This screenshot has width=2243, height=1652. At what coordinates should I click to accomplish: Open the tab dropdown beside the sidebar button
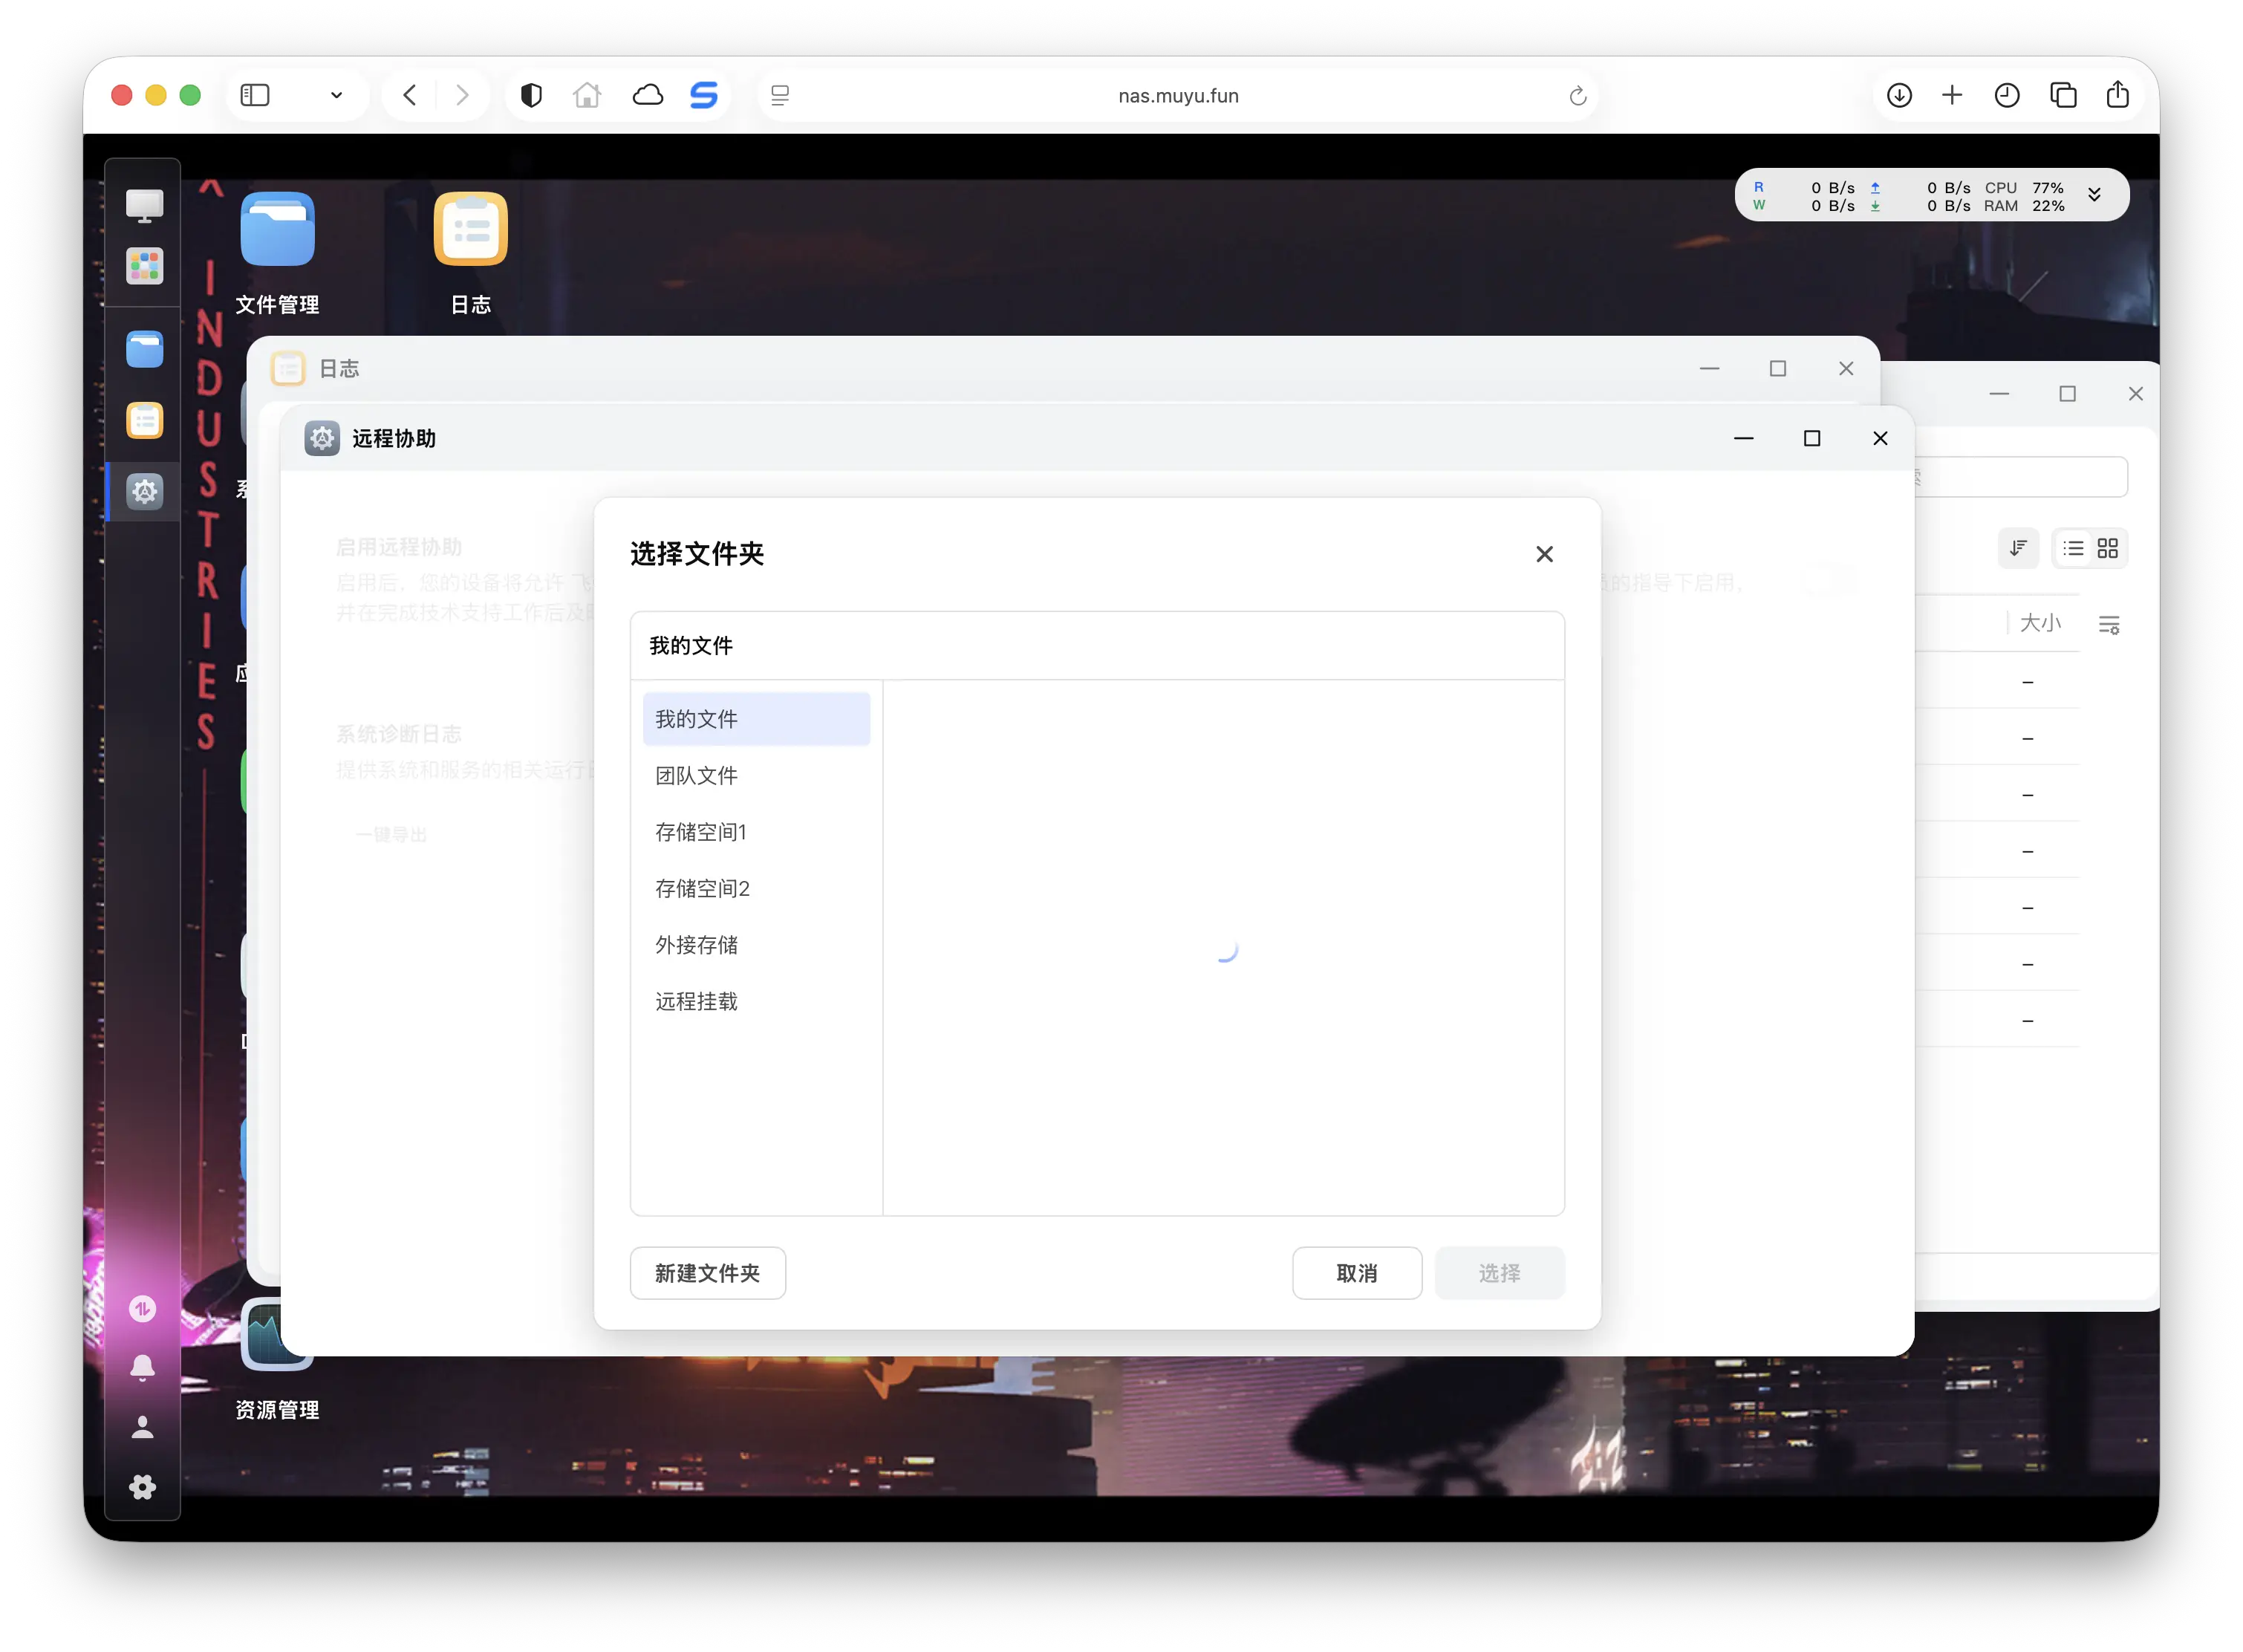[x=337, y=95]
